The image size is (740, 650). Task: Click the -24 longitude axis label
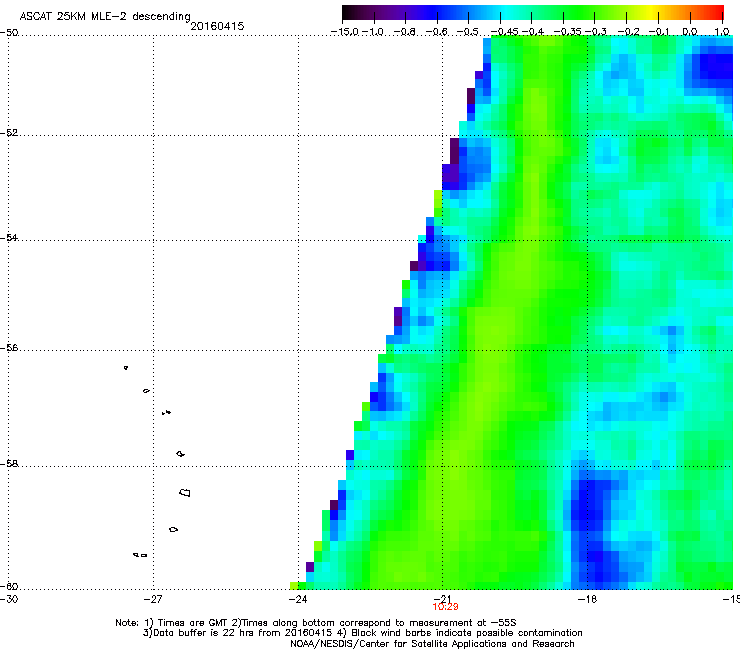coord(298,599)
